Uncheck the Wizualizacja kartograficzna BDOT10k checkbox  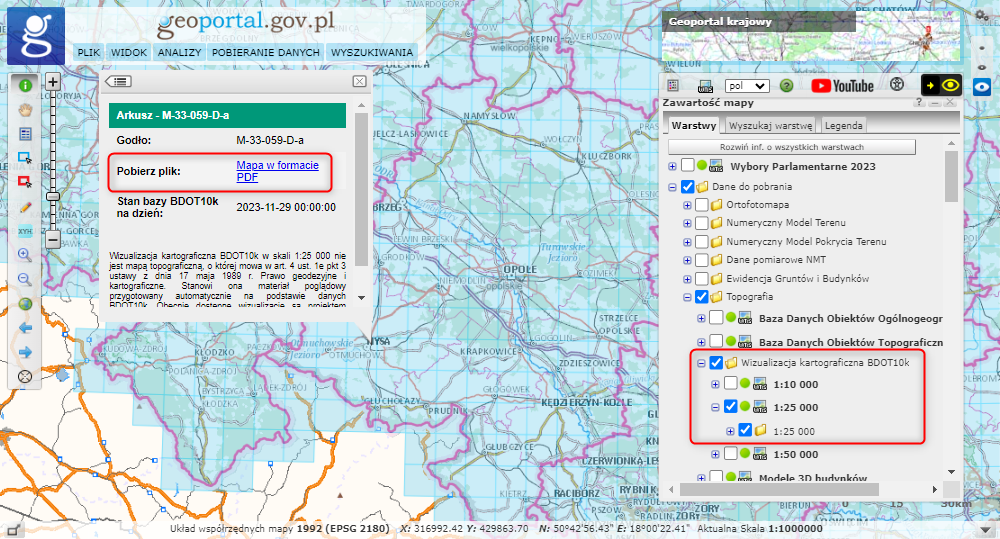click(716, 363)
